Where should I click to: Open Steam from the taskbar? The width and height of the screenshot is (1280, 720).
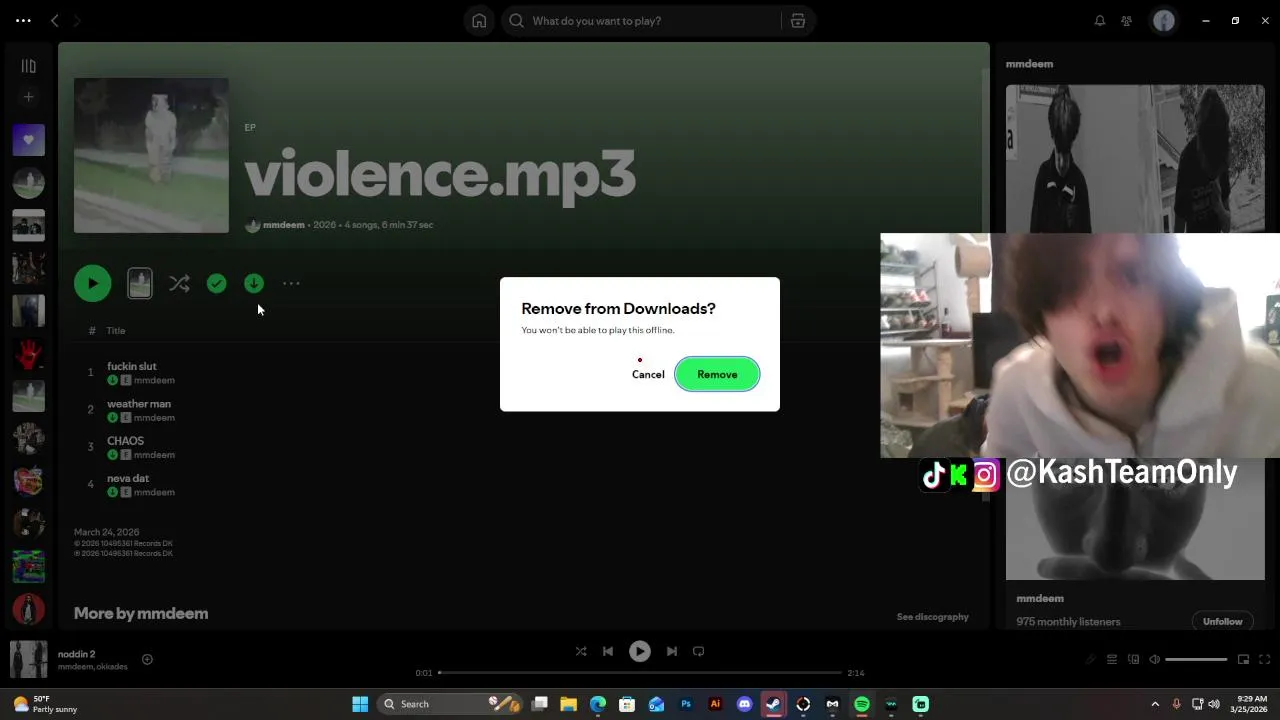773,704
